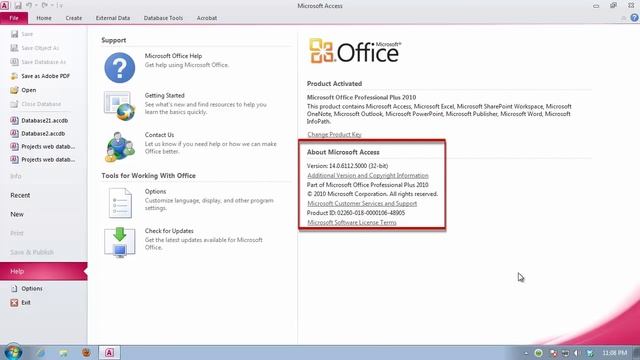Click the clock showing 11:08 PM
This screenshot has height=360, width=640.
pos(615,353)
